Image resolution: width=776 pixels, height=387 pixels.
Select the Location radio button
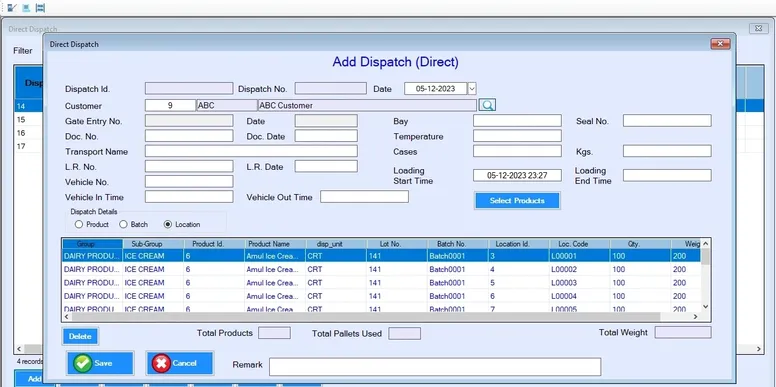pyautogui.click(x=168, y=224)
